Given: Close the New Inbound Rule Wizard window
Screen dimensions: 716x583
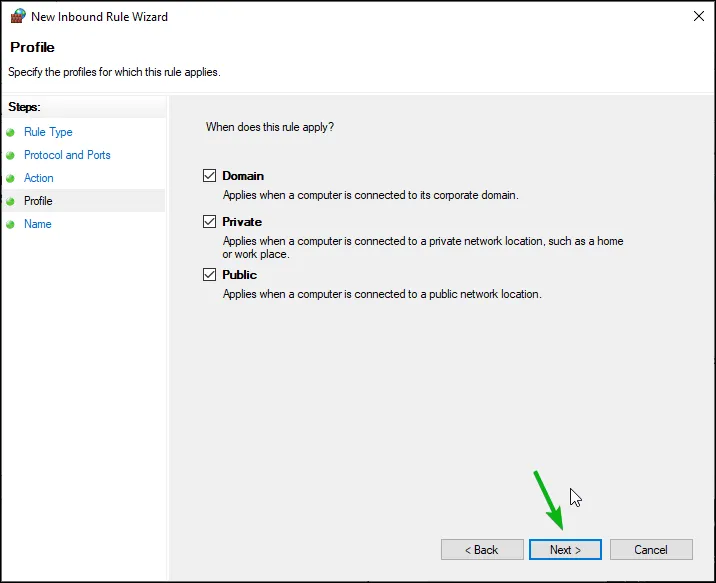Looking at the screenshot, I should 699,16.
